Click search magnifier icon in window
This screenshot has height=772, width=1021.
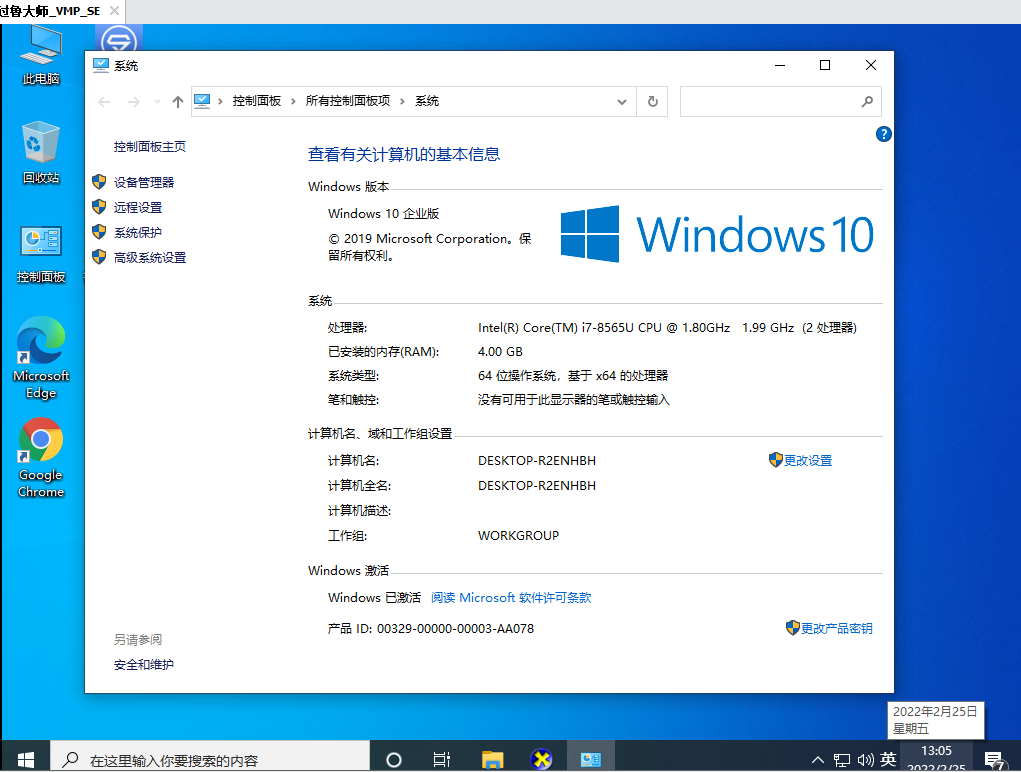(x=867, y=102)
